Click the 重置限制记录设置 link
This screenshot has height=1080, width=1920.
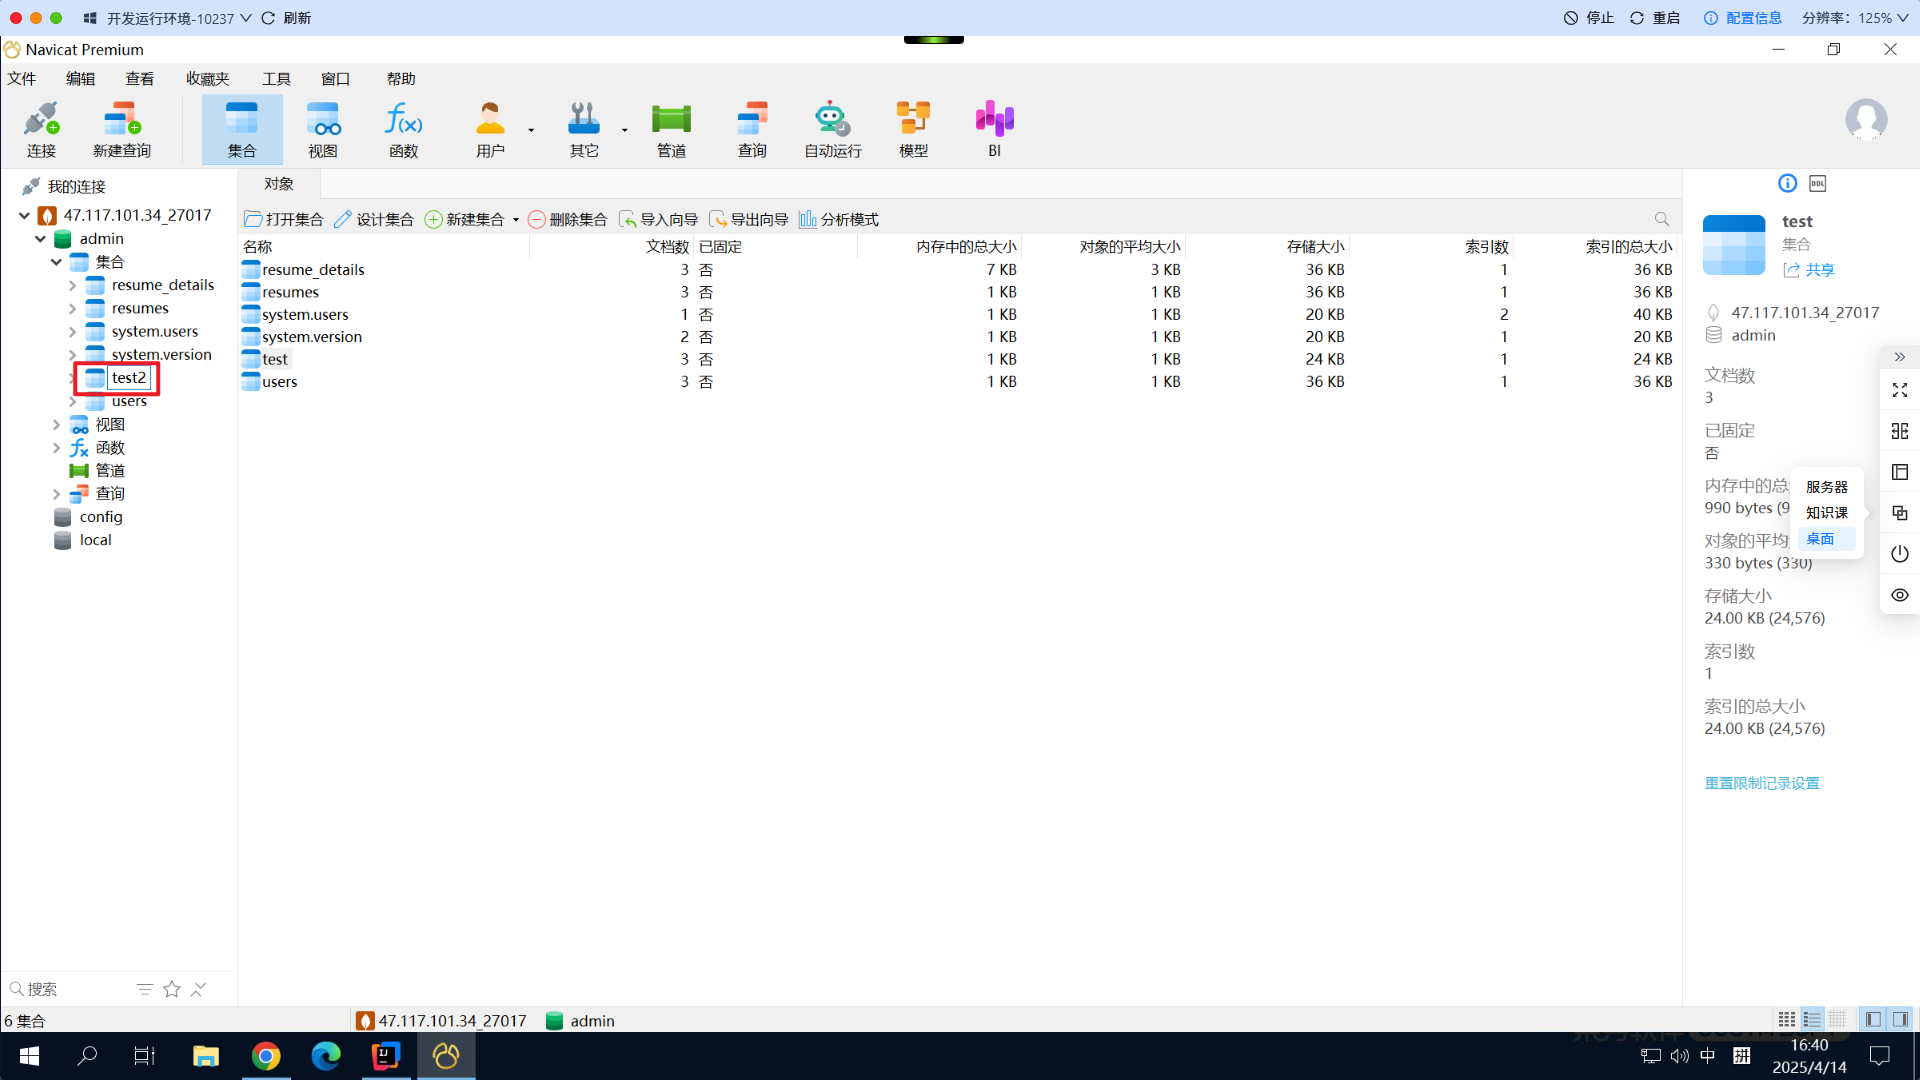(x=1762, y=783)
